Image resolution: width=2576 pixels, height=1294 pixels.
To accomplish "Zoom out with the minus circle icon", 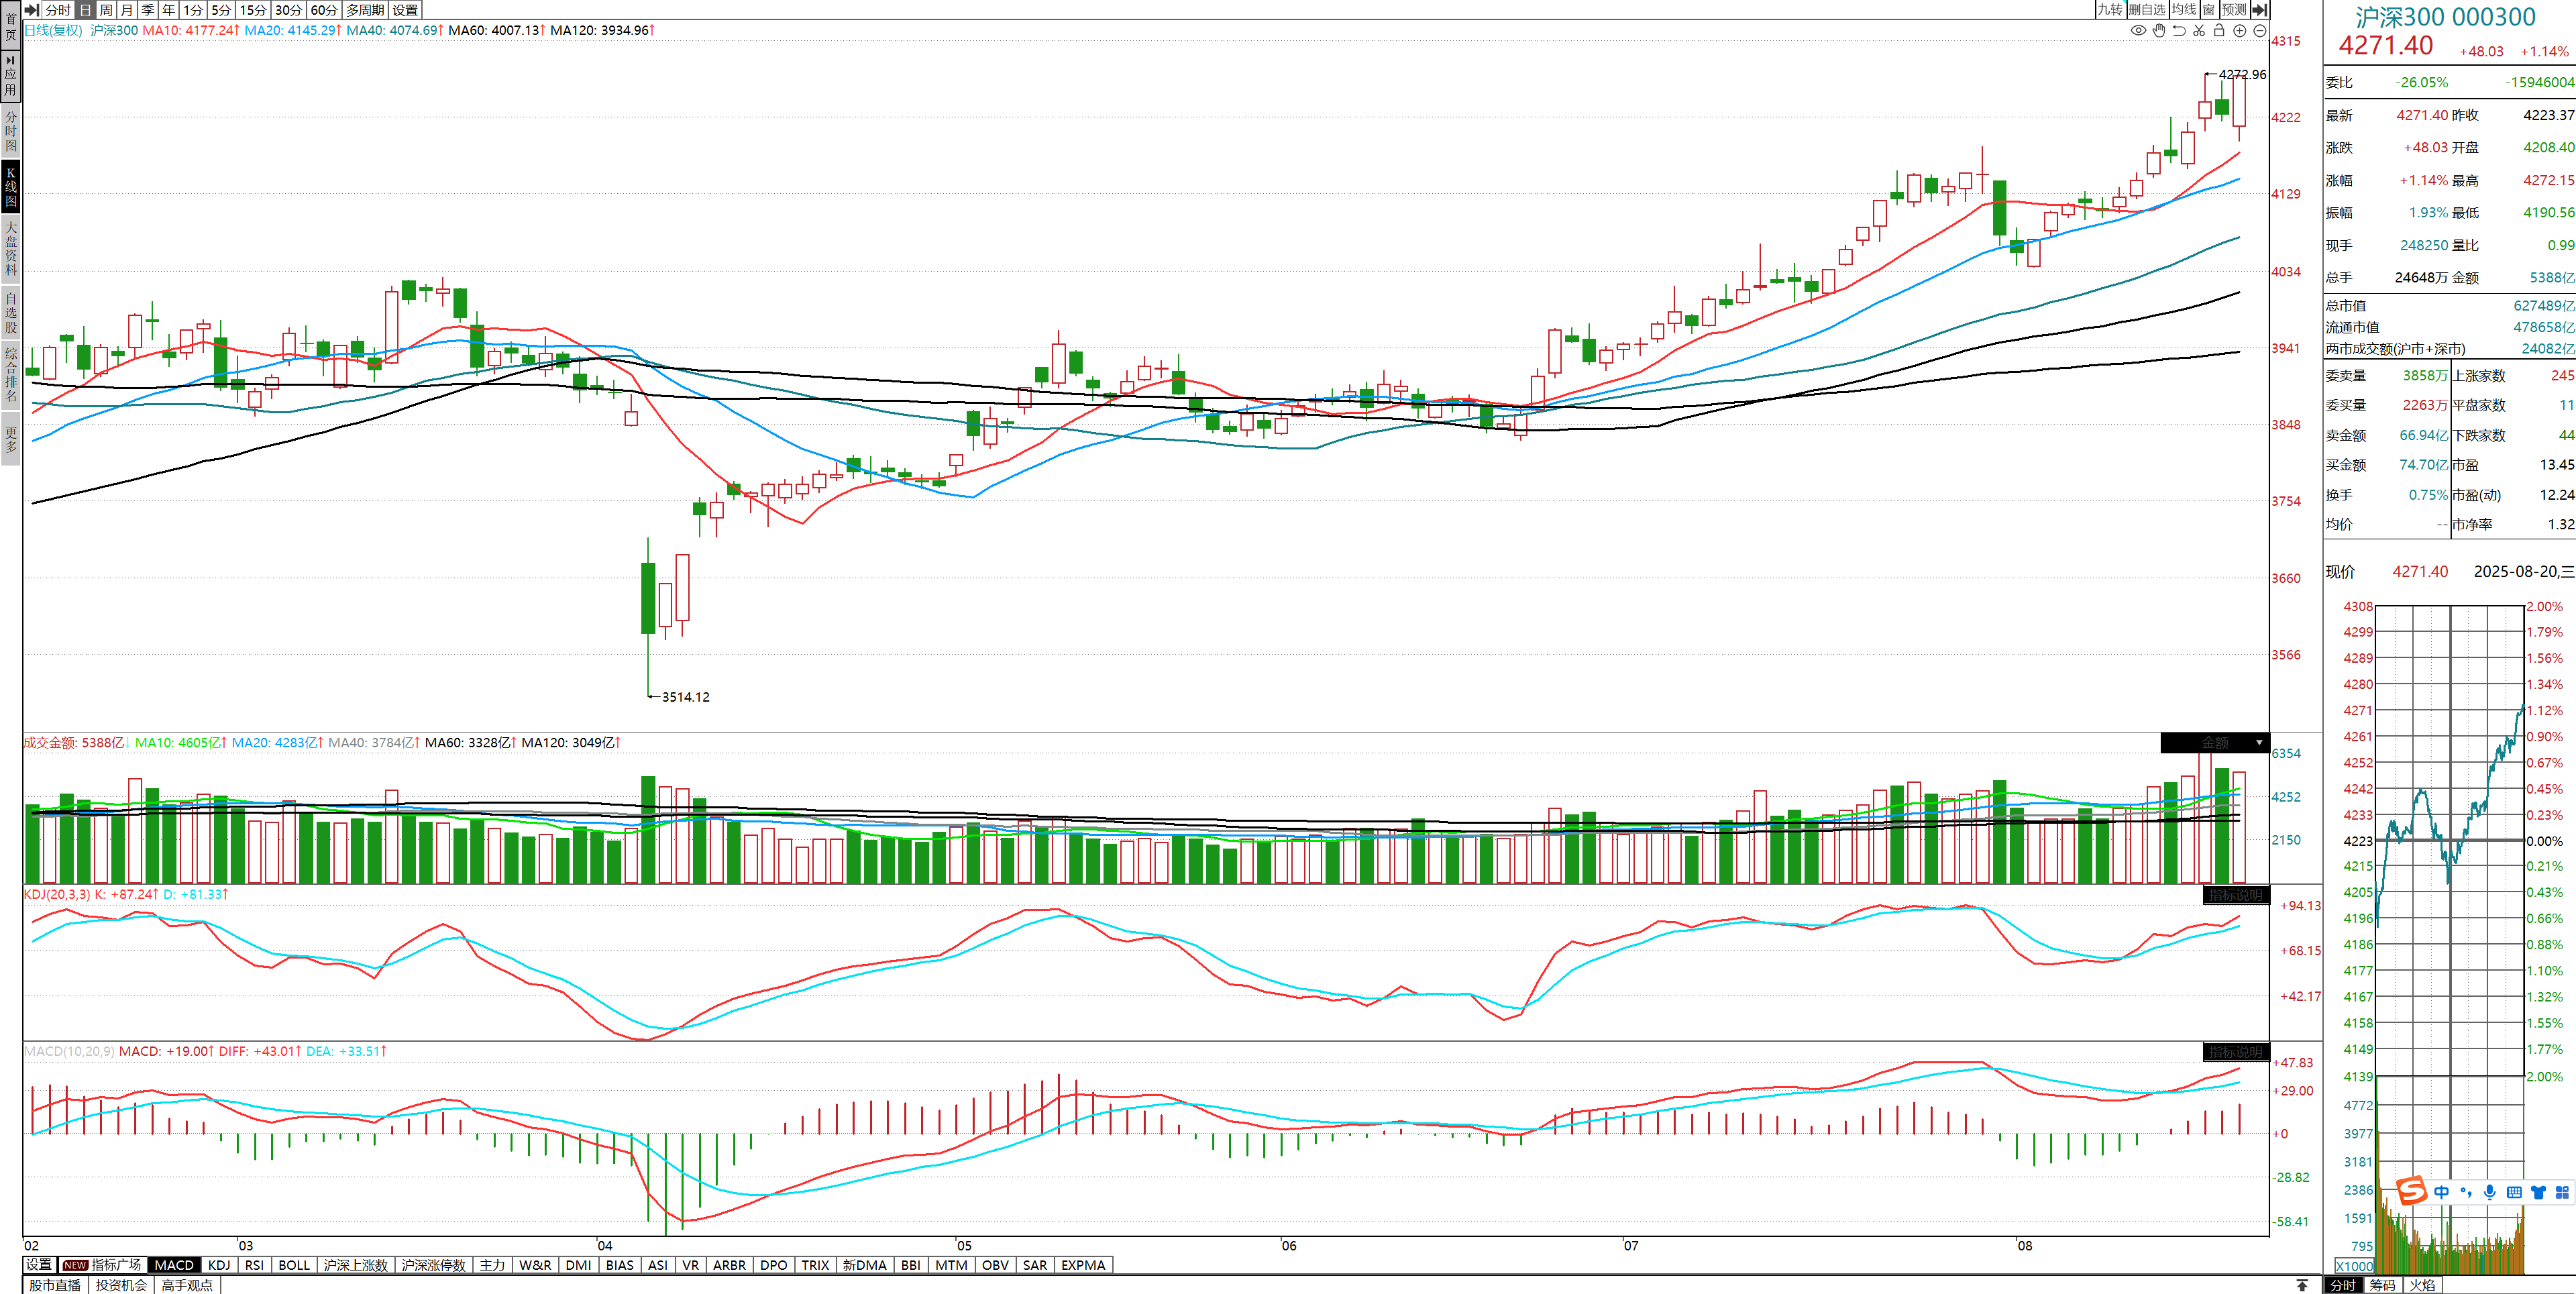I will pos(2259,30).
